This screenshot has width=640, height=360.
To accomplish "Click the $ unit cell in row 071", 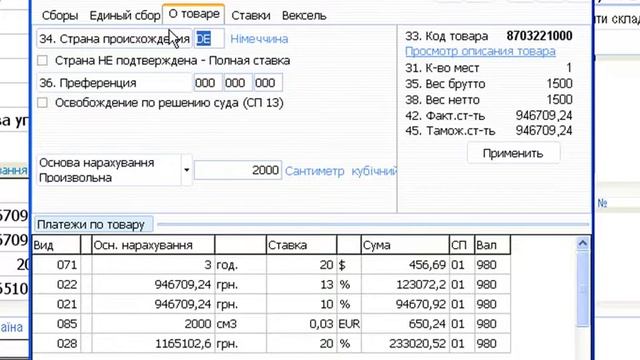I will [349, 265].
